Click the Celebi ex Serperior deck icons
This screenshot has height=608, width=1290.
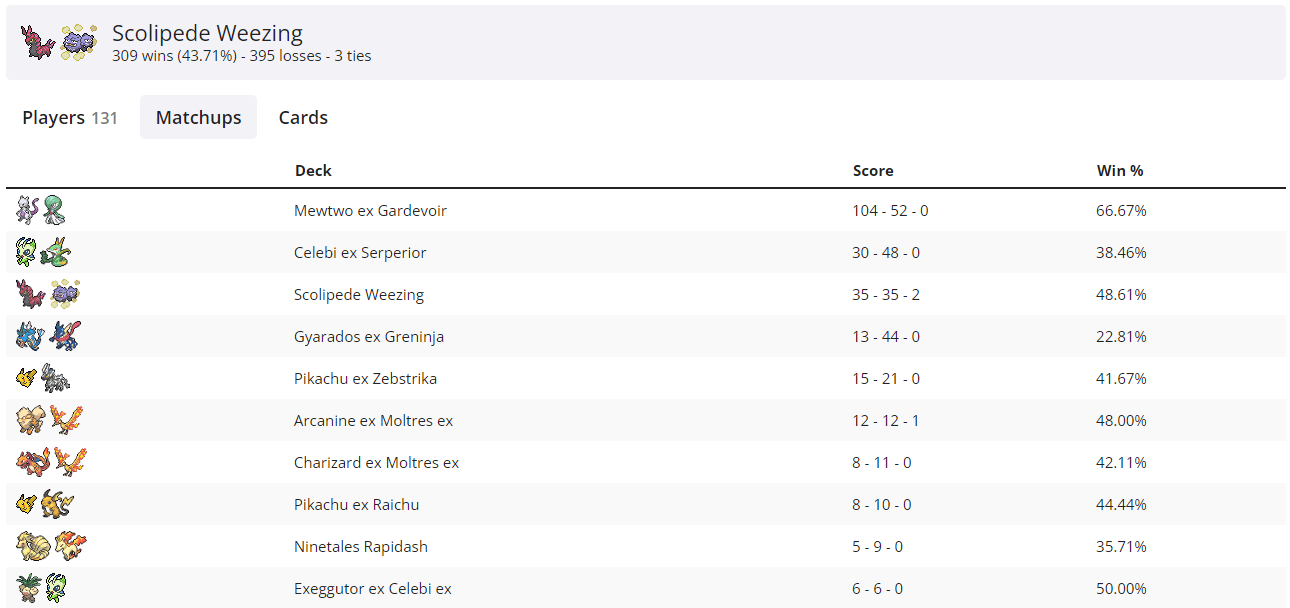[x=43, y=253]
